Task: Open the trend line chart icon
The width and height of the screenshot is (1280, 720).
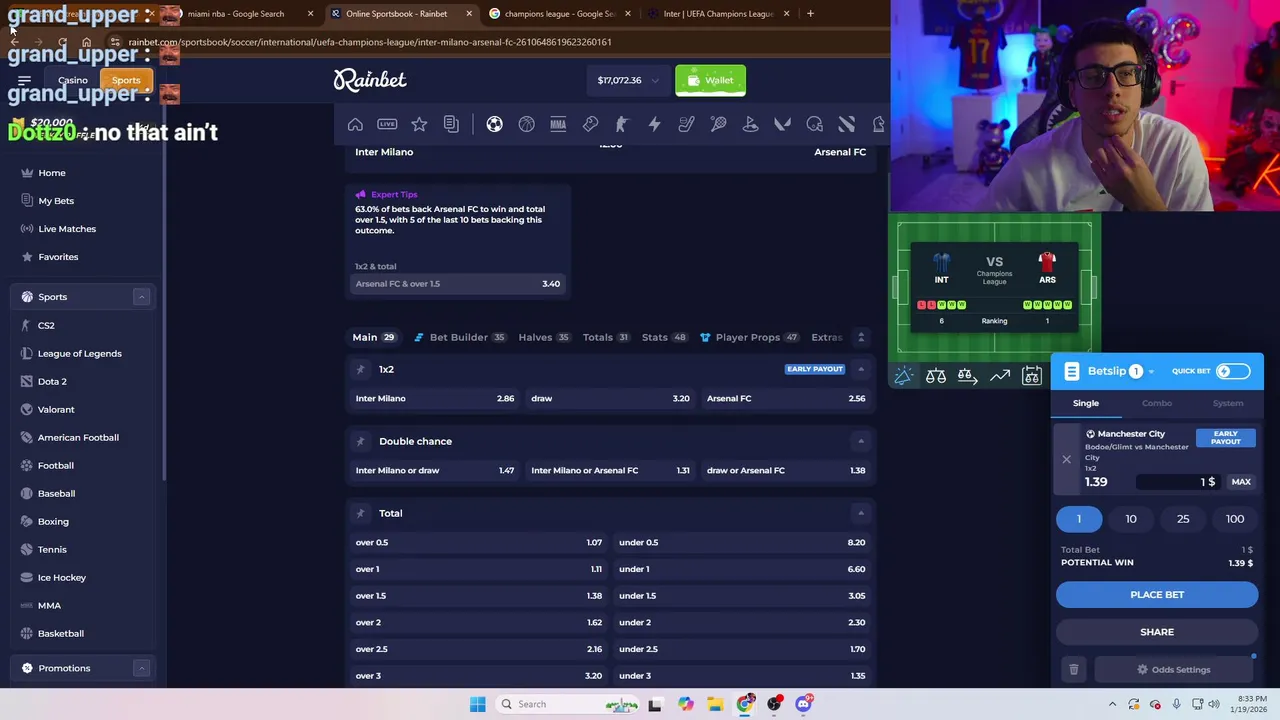Action: (999, 376)
